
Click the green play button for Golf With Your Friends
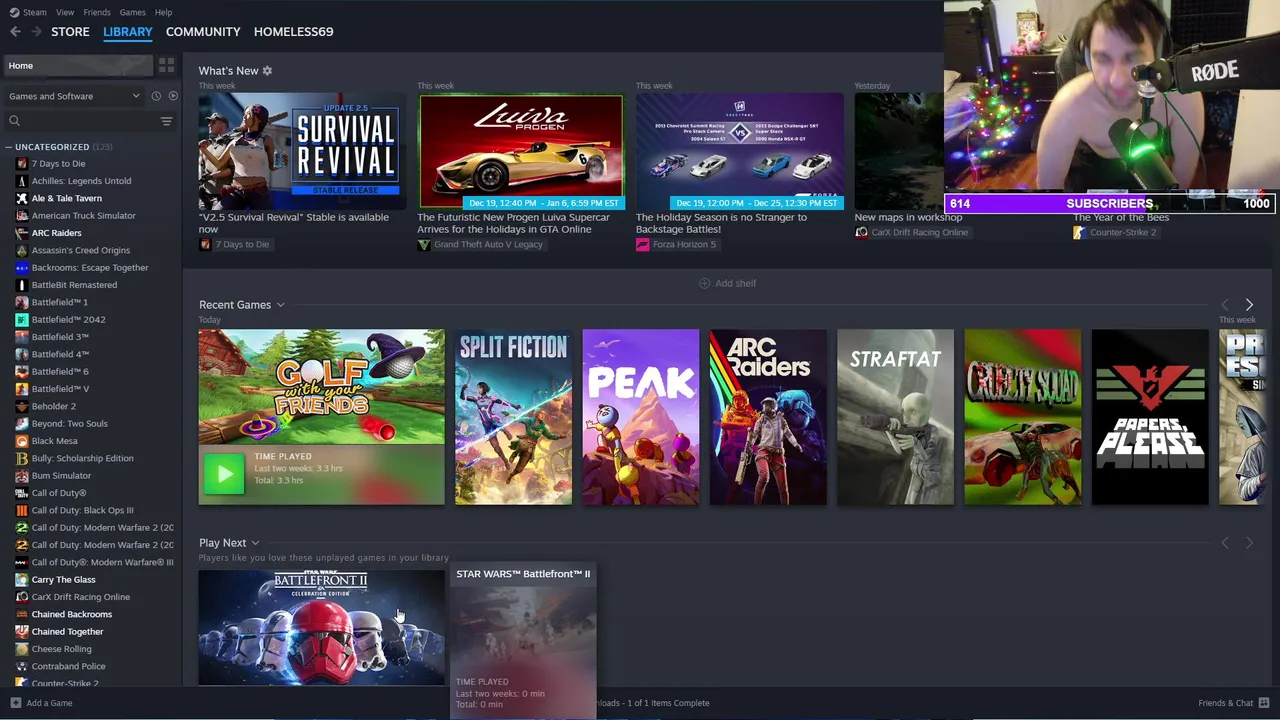click(x=224, y=474)
